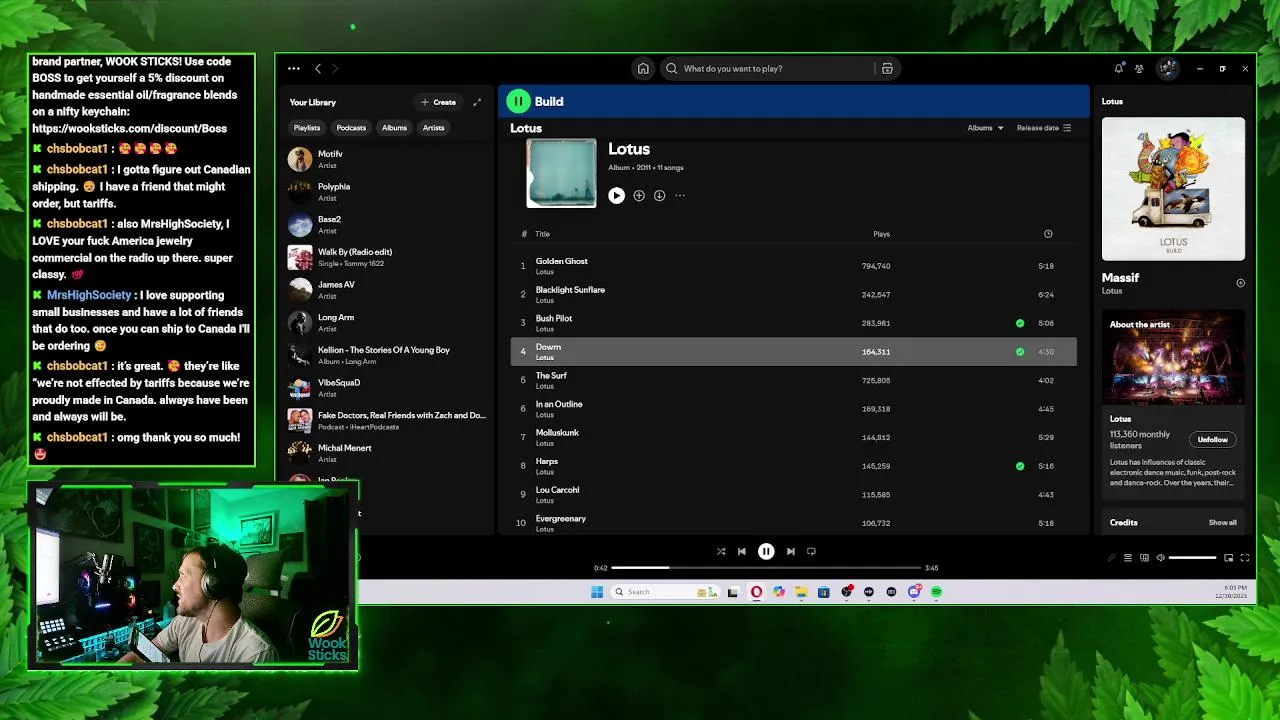Screen dimensions: 1280x720
Task: Unfollow the artist Lotus
Action: click(x=1212, y=440)
